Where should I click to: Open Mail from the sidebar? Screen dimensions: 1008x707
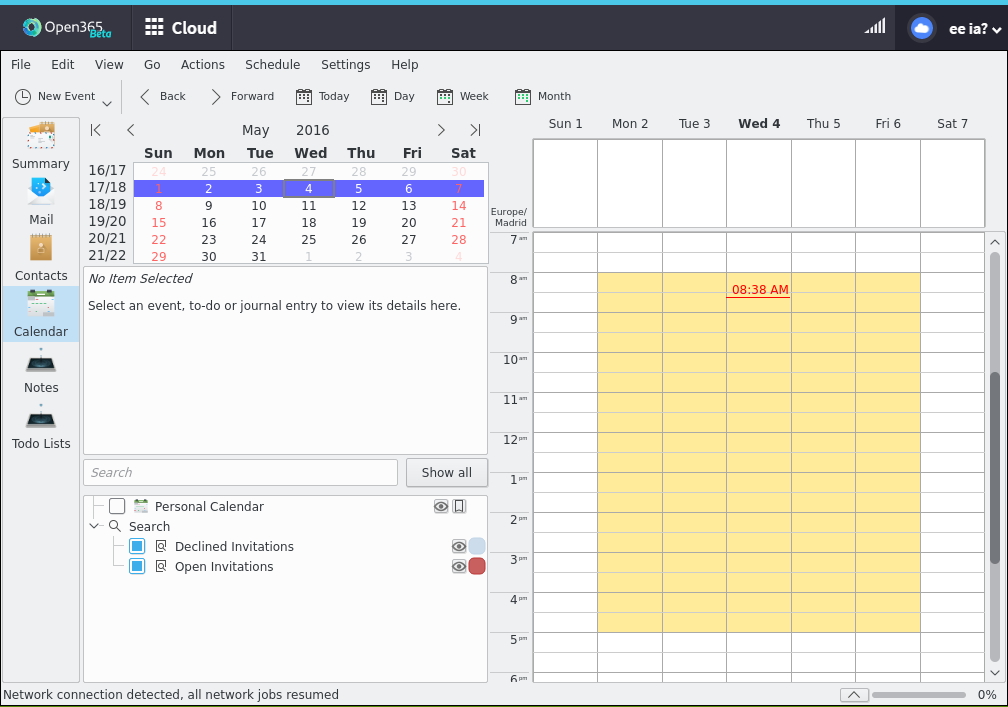click(x=40, y=202)
